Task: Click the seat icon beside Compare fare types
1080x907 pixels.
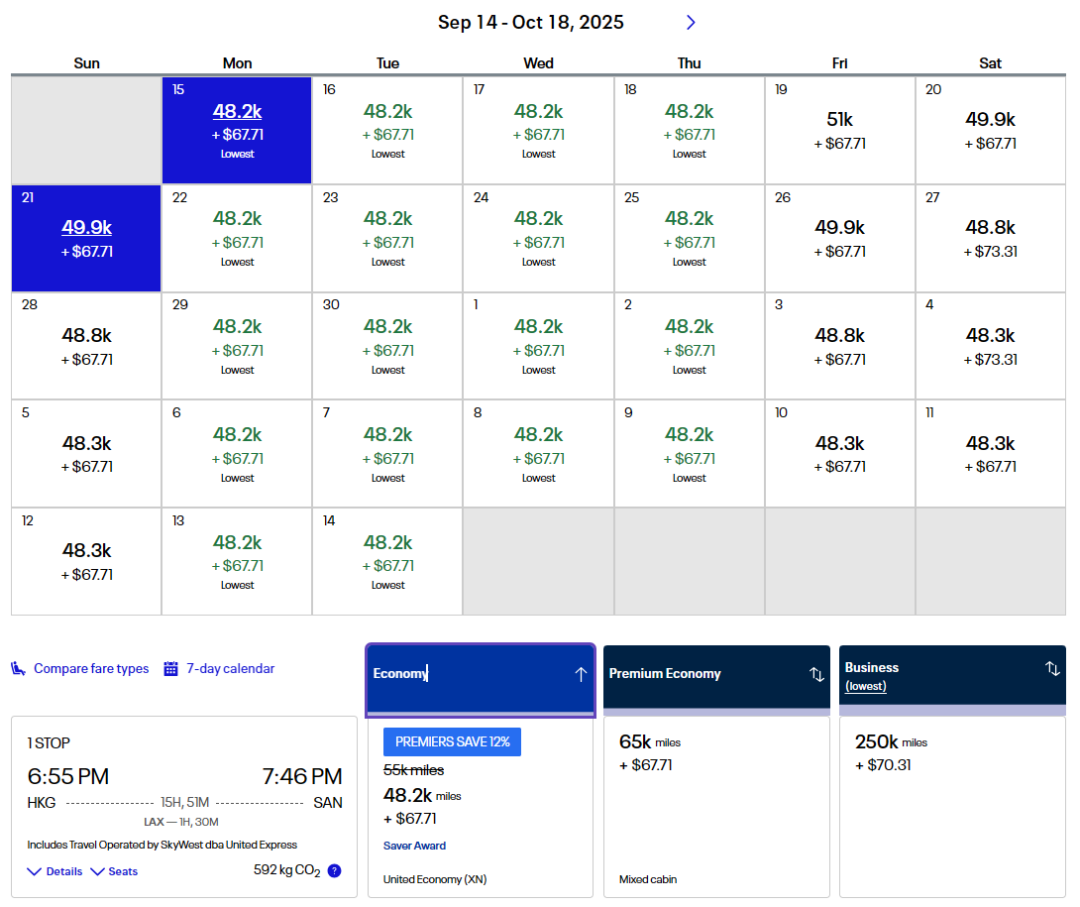Action: tap(18, 669)
